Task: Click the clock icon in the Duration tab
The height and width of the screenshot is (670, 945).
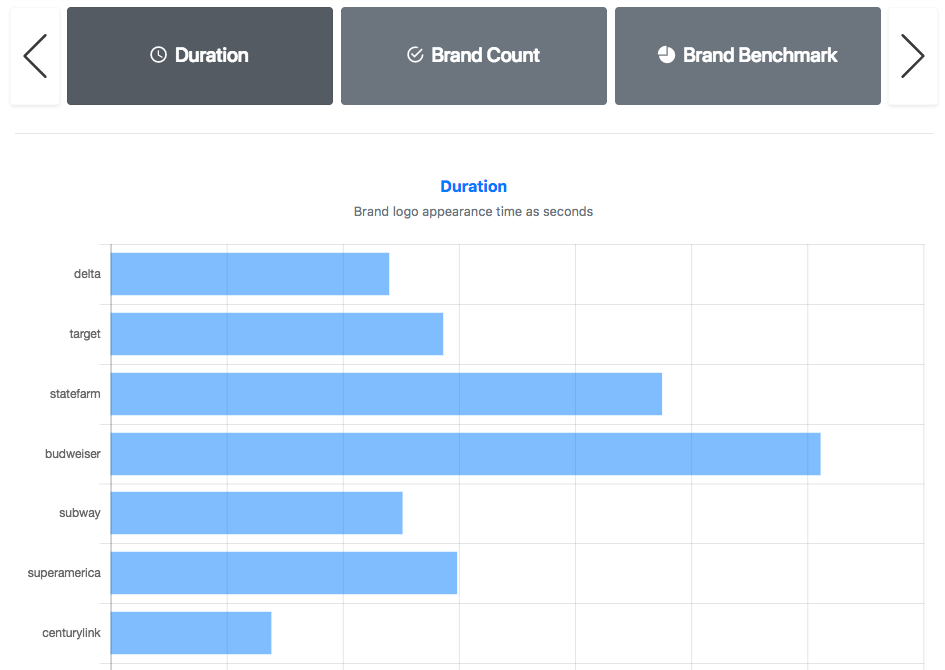Action: [159, 55]
